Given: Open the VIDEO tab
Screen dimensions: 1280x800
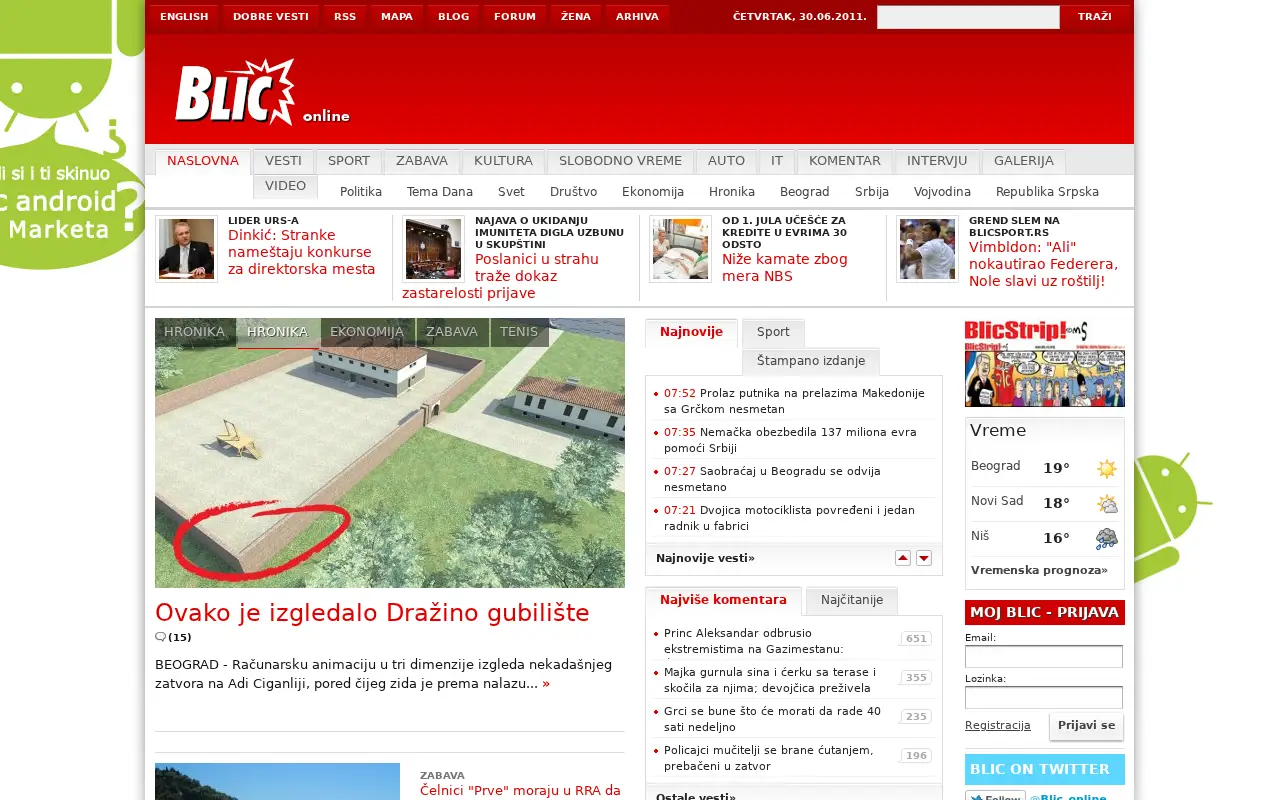Looking at the screenshot, I should click(x=285, y=187).
